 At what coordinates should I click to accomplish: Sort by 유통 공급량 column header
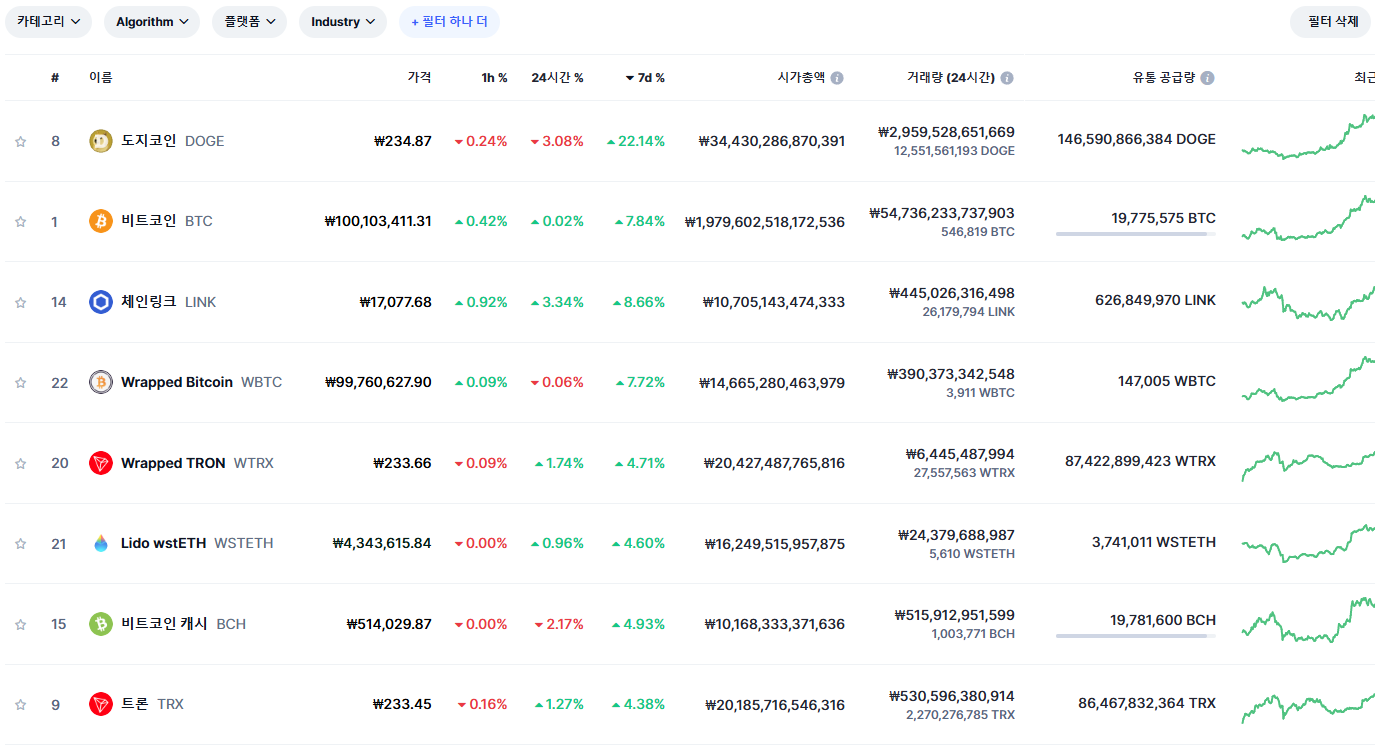coord(1164,77)
